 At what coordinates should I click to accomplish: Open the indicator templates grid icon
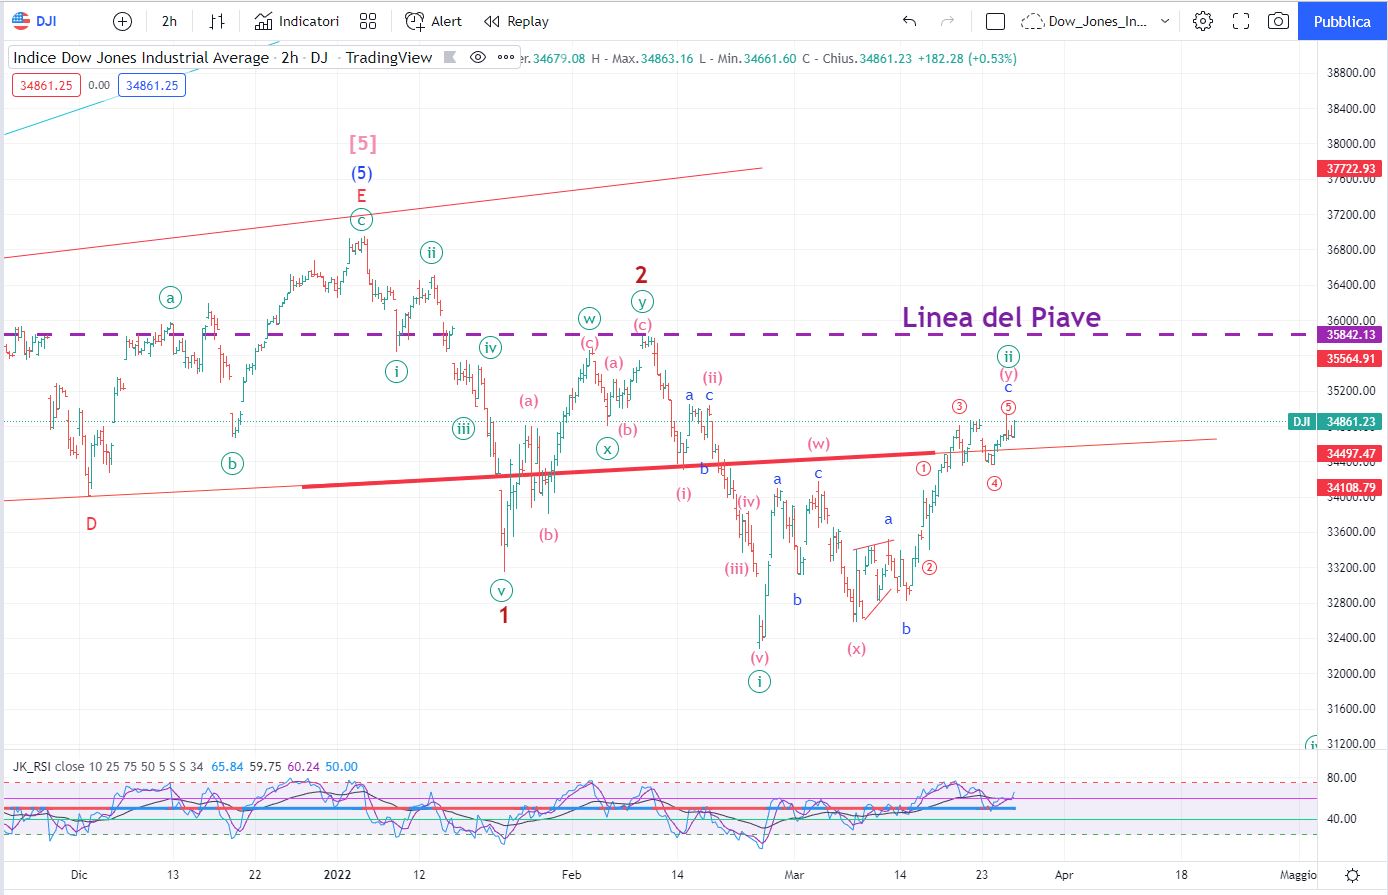(368, 21)
